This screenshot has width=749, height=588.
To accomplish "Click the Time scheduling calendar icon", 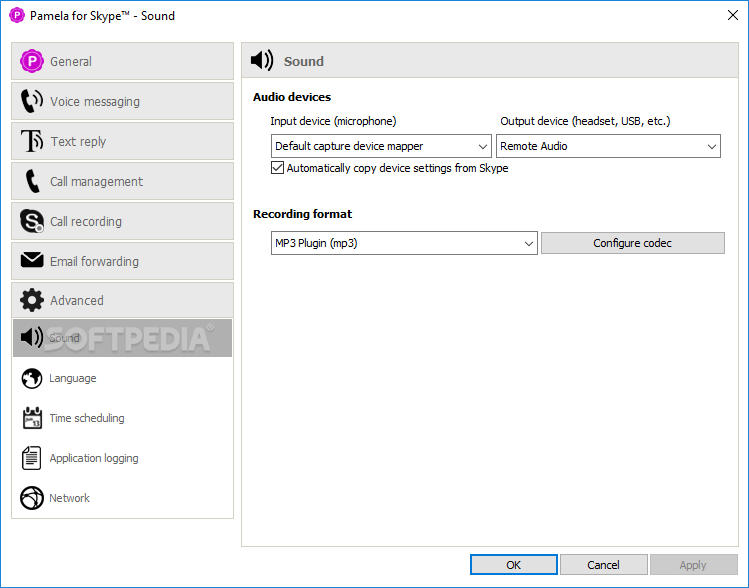I will (32, 418).
